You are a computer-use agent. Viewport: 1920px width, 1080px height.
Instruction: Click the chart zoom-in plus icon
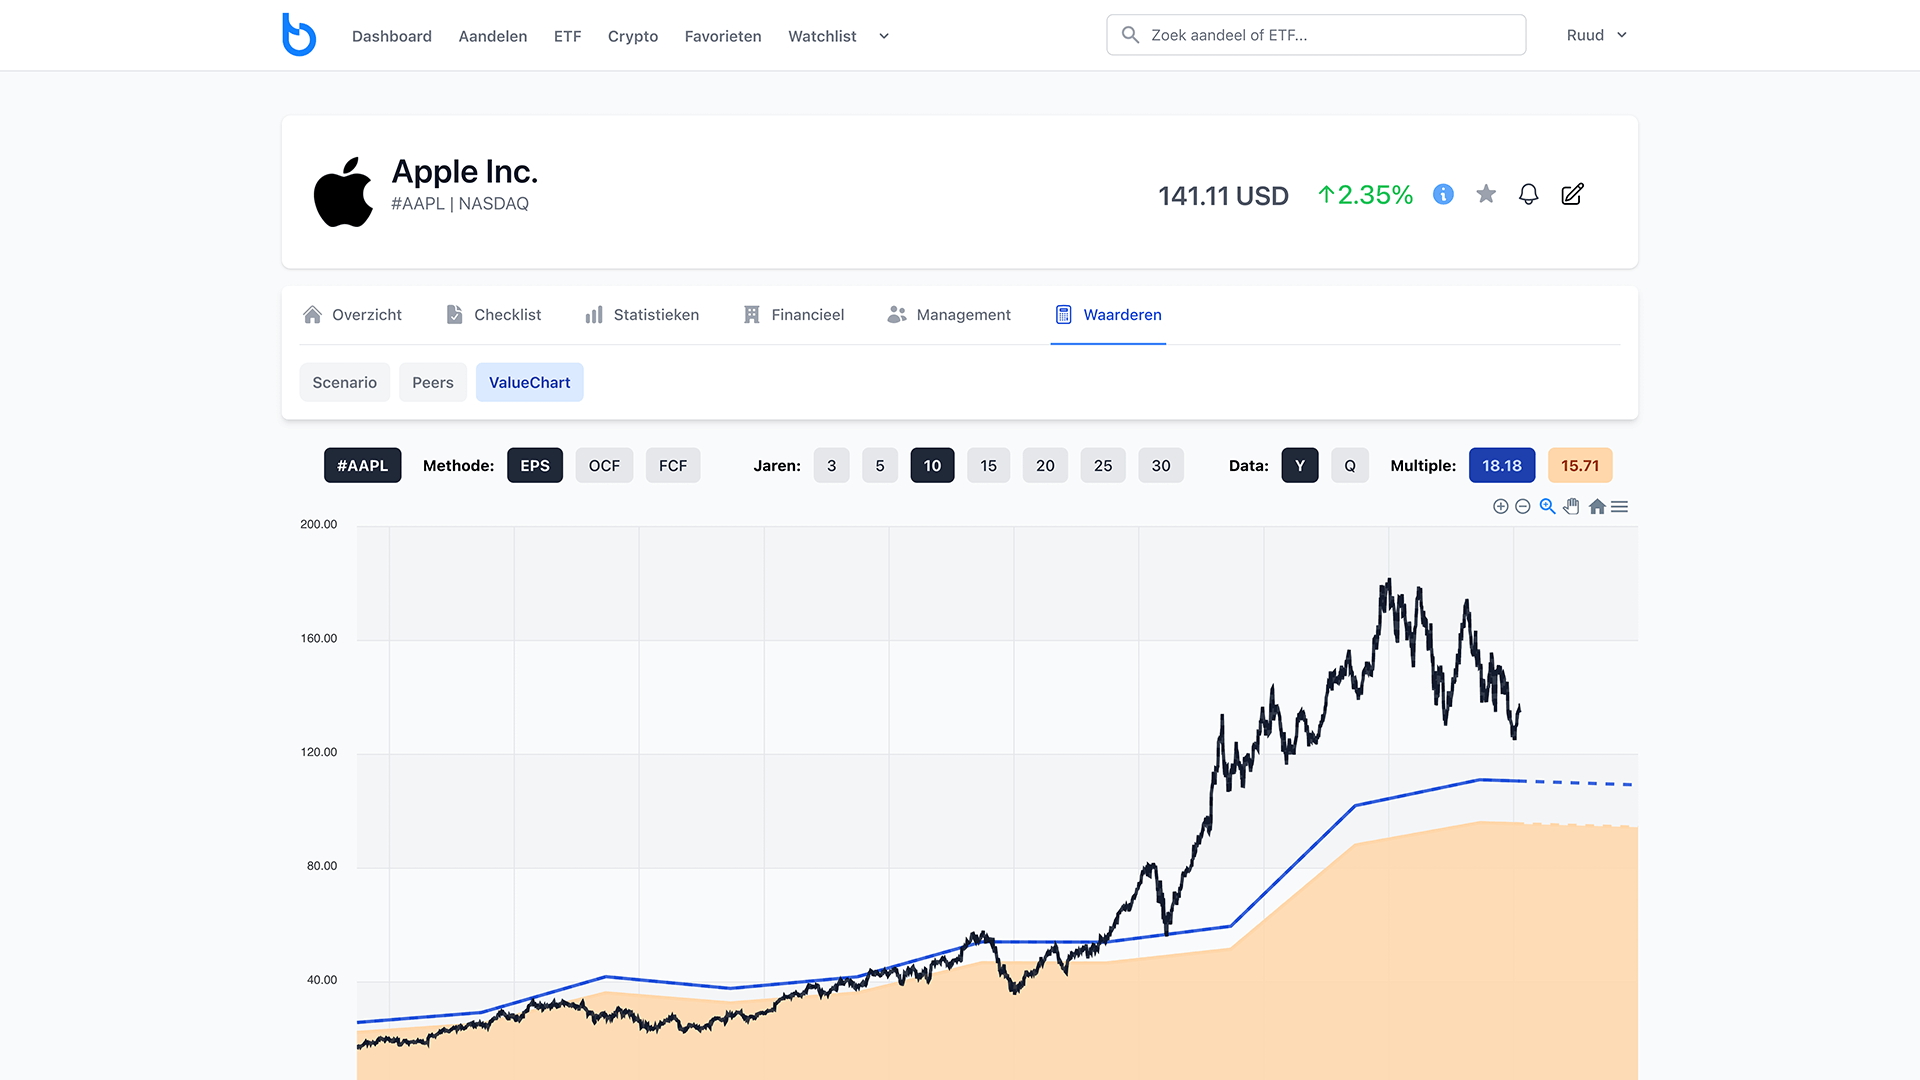(1500, 507)
